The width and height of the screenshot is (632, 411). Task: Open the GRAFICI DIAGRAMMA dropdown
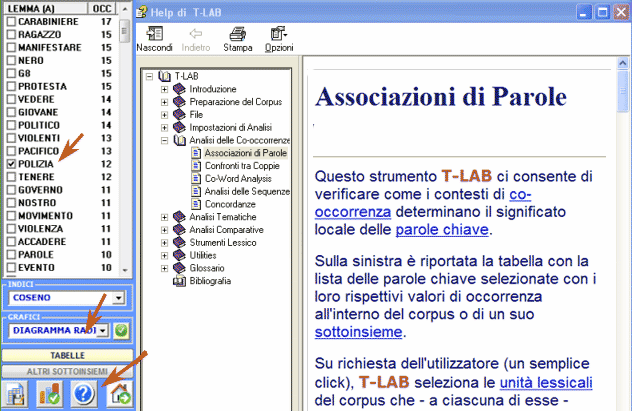click(x=103, y=331)
